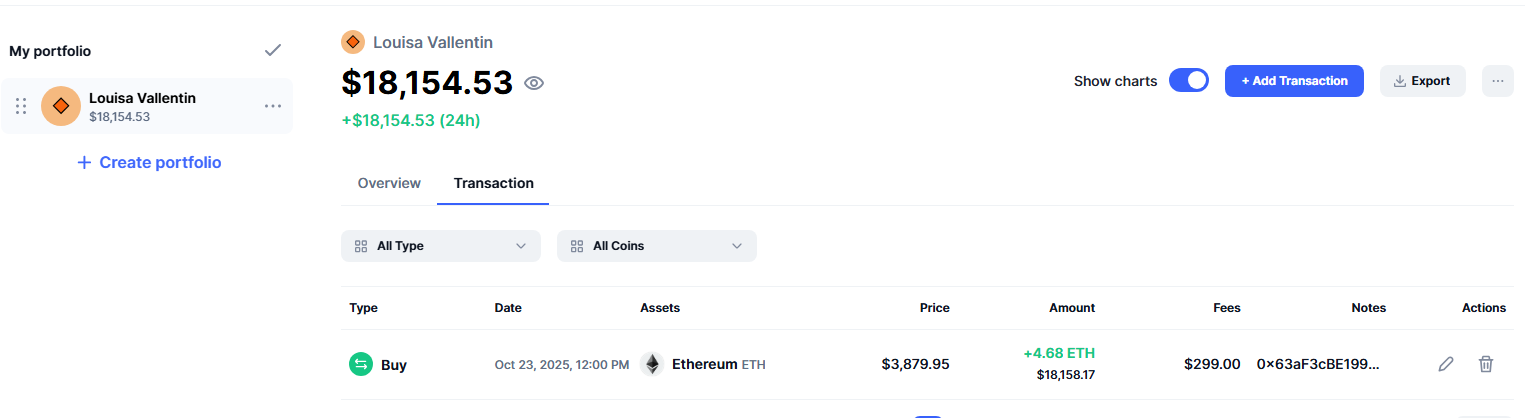The image size is (1525, 418).
Task: Click the Add Transaction button
Action: click(1294, 81)
